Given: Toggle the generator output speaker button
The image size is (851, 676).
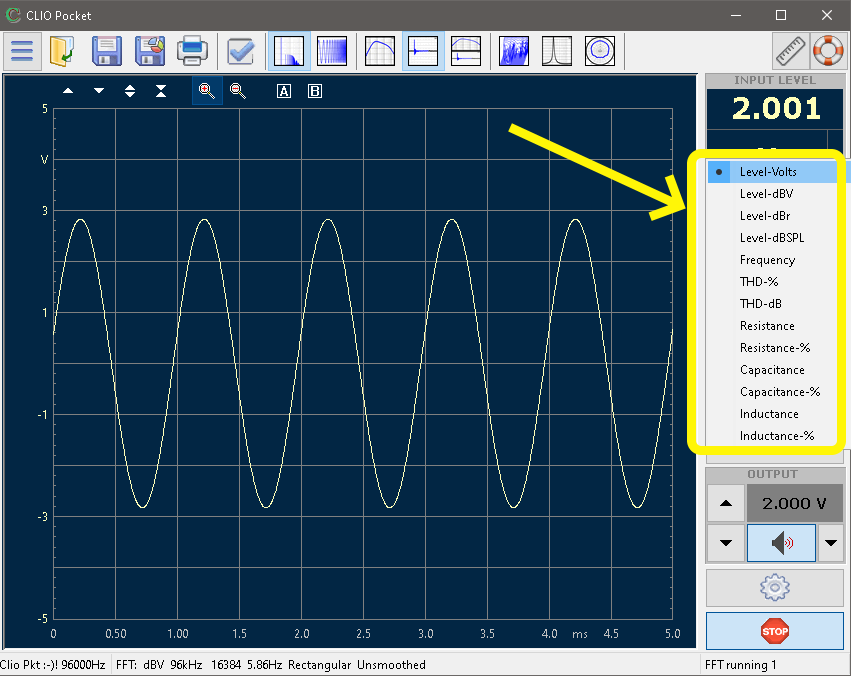Looking at the screenshot, I should click(781, 543).
